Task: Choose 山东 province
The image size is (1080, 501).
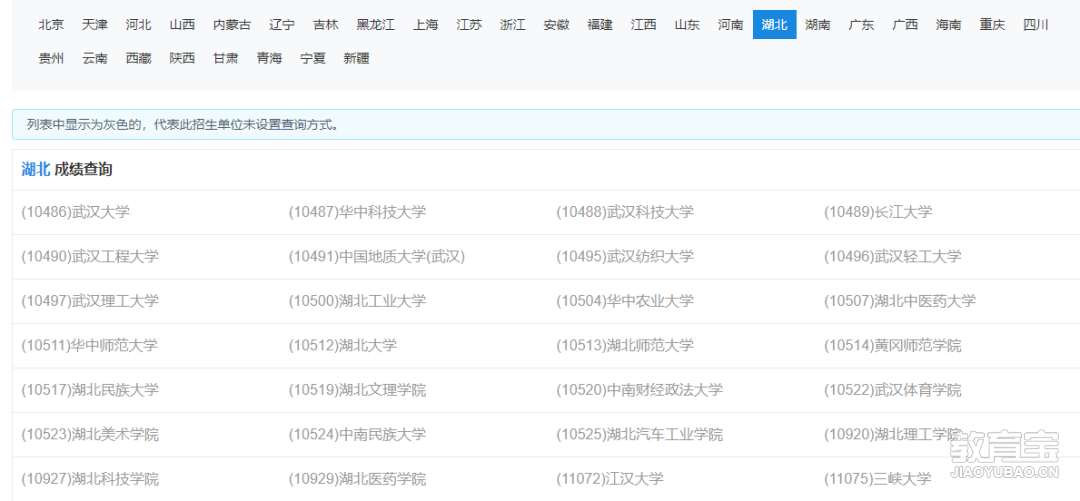Action: point(687,25)
